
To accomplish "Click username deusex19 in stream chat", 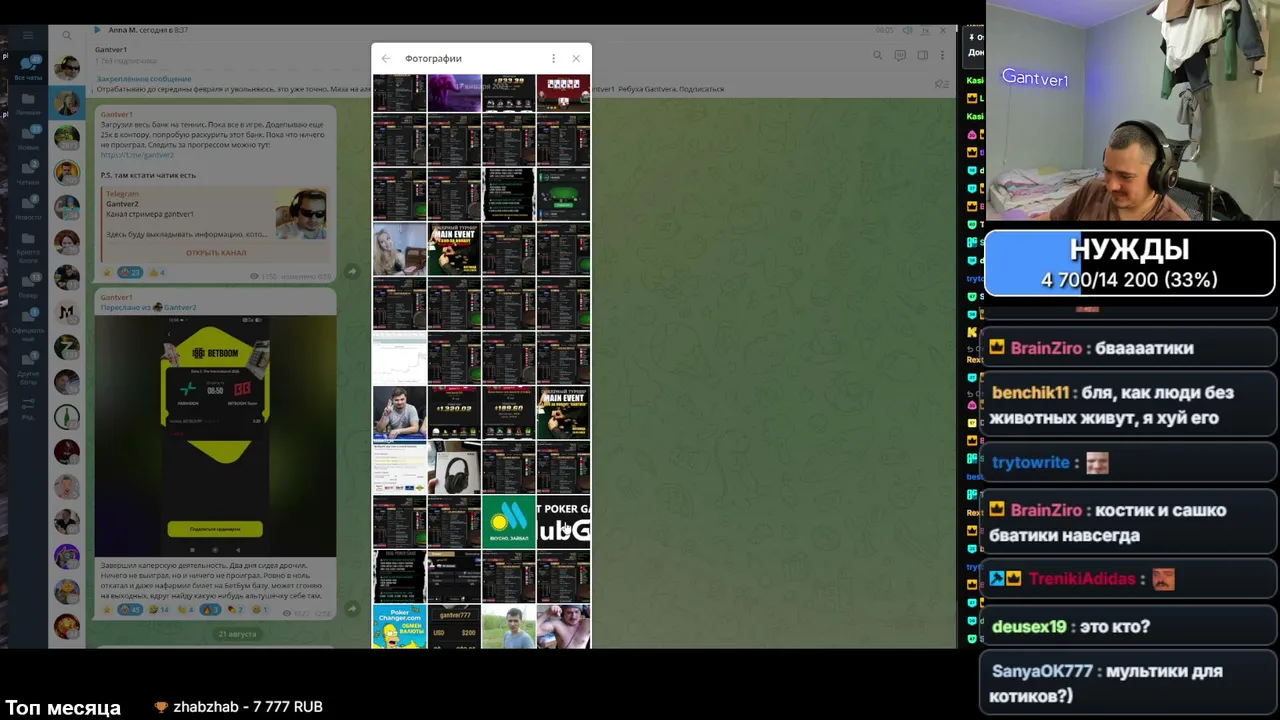I will click(x=1029, y=627).
